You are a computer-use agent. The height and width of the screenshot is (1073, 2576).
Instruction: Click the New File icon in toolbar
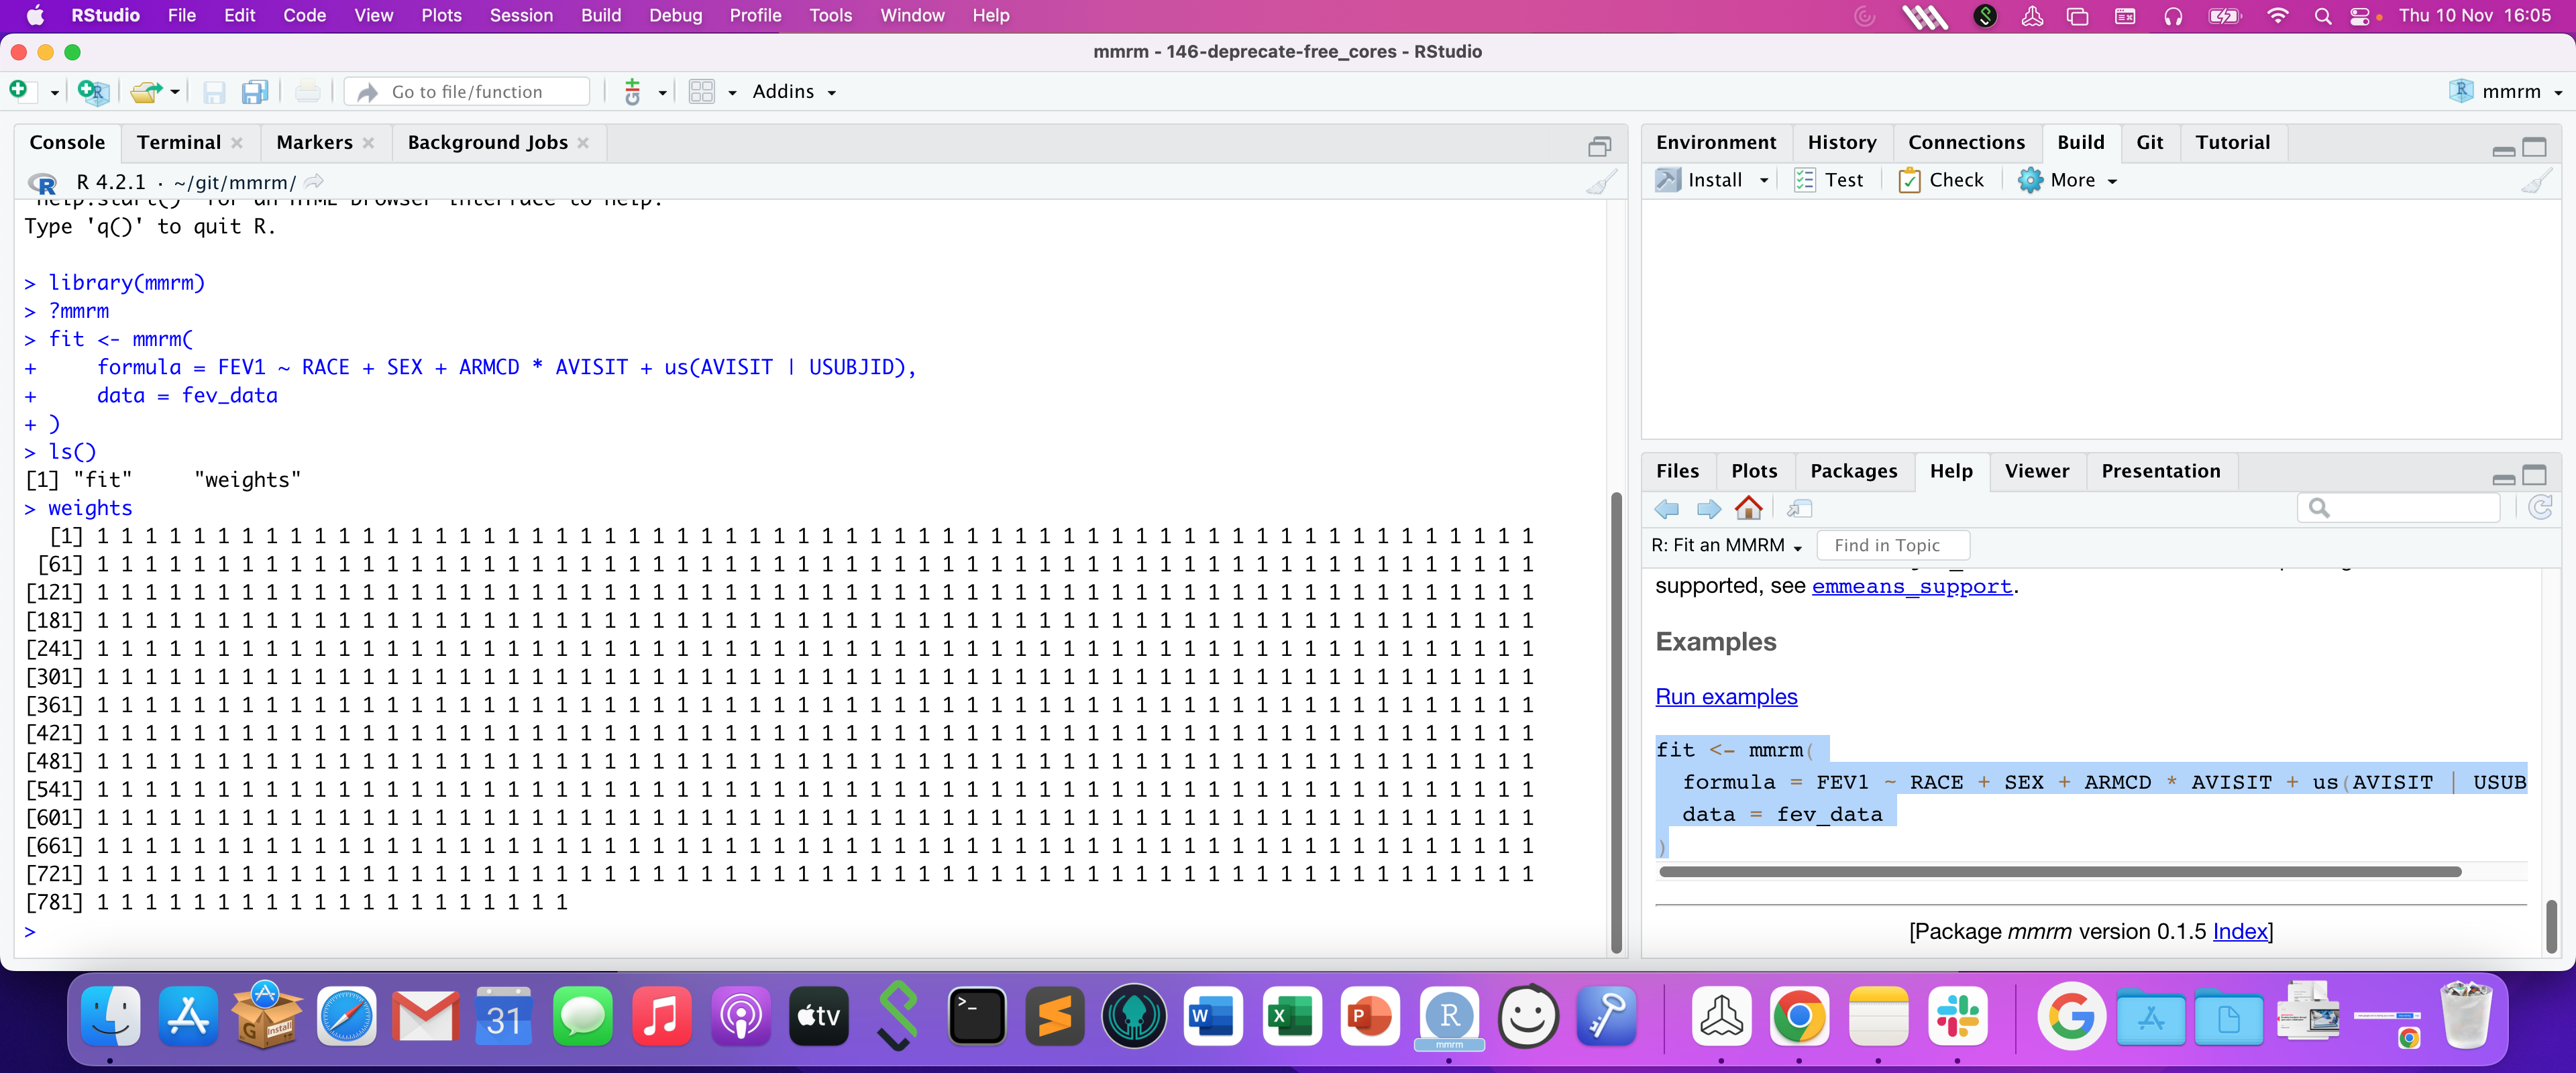19,91
